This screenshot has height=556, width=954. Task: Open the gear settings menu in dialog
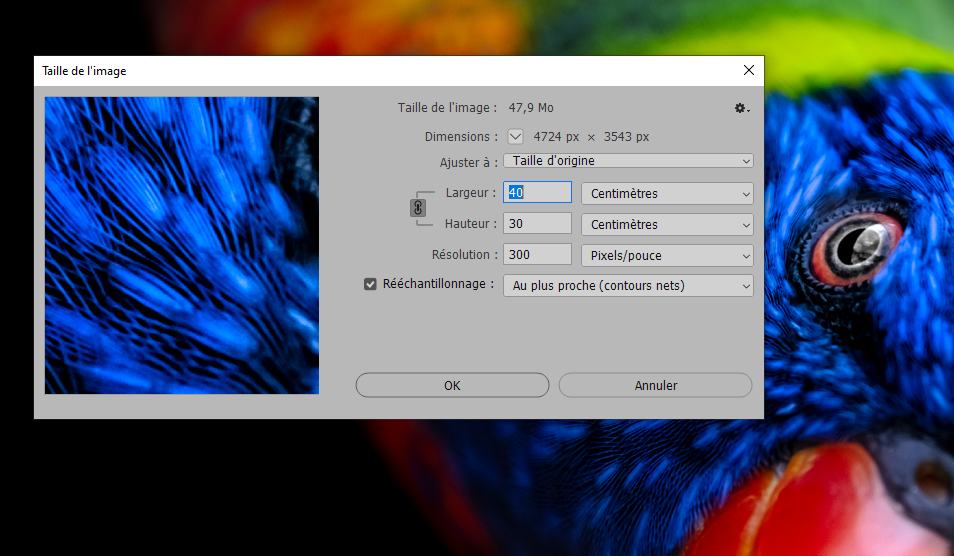[x=741, y=108]
